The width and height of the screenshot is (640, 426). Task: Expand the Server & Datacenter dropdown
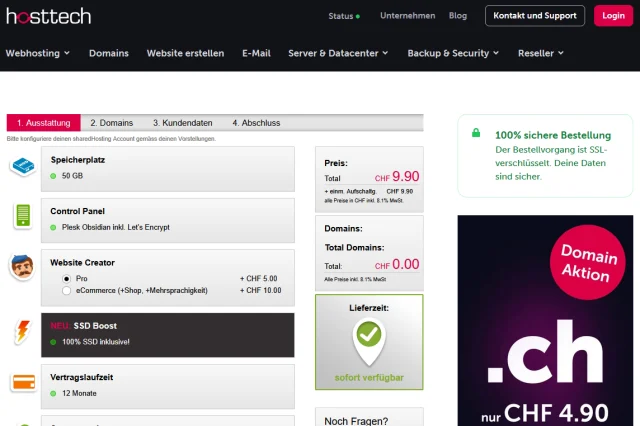coord(338,53)
